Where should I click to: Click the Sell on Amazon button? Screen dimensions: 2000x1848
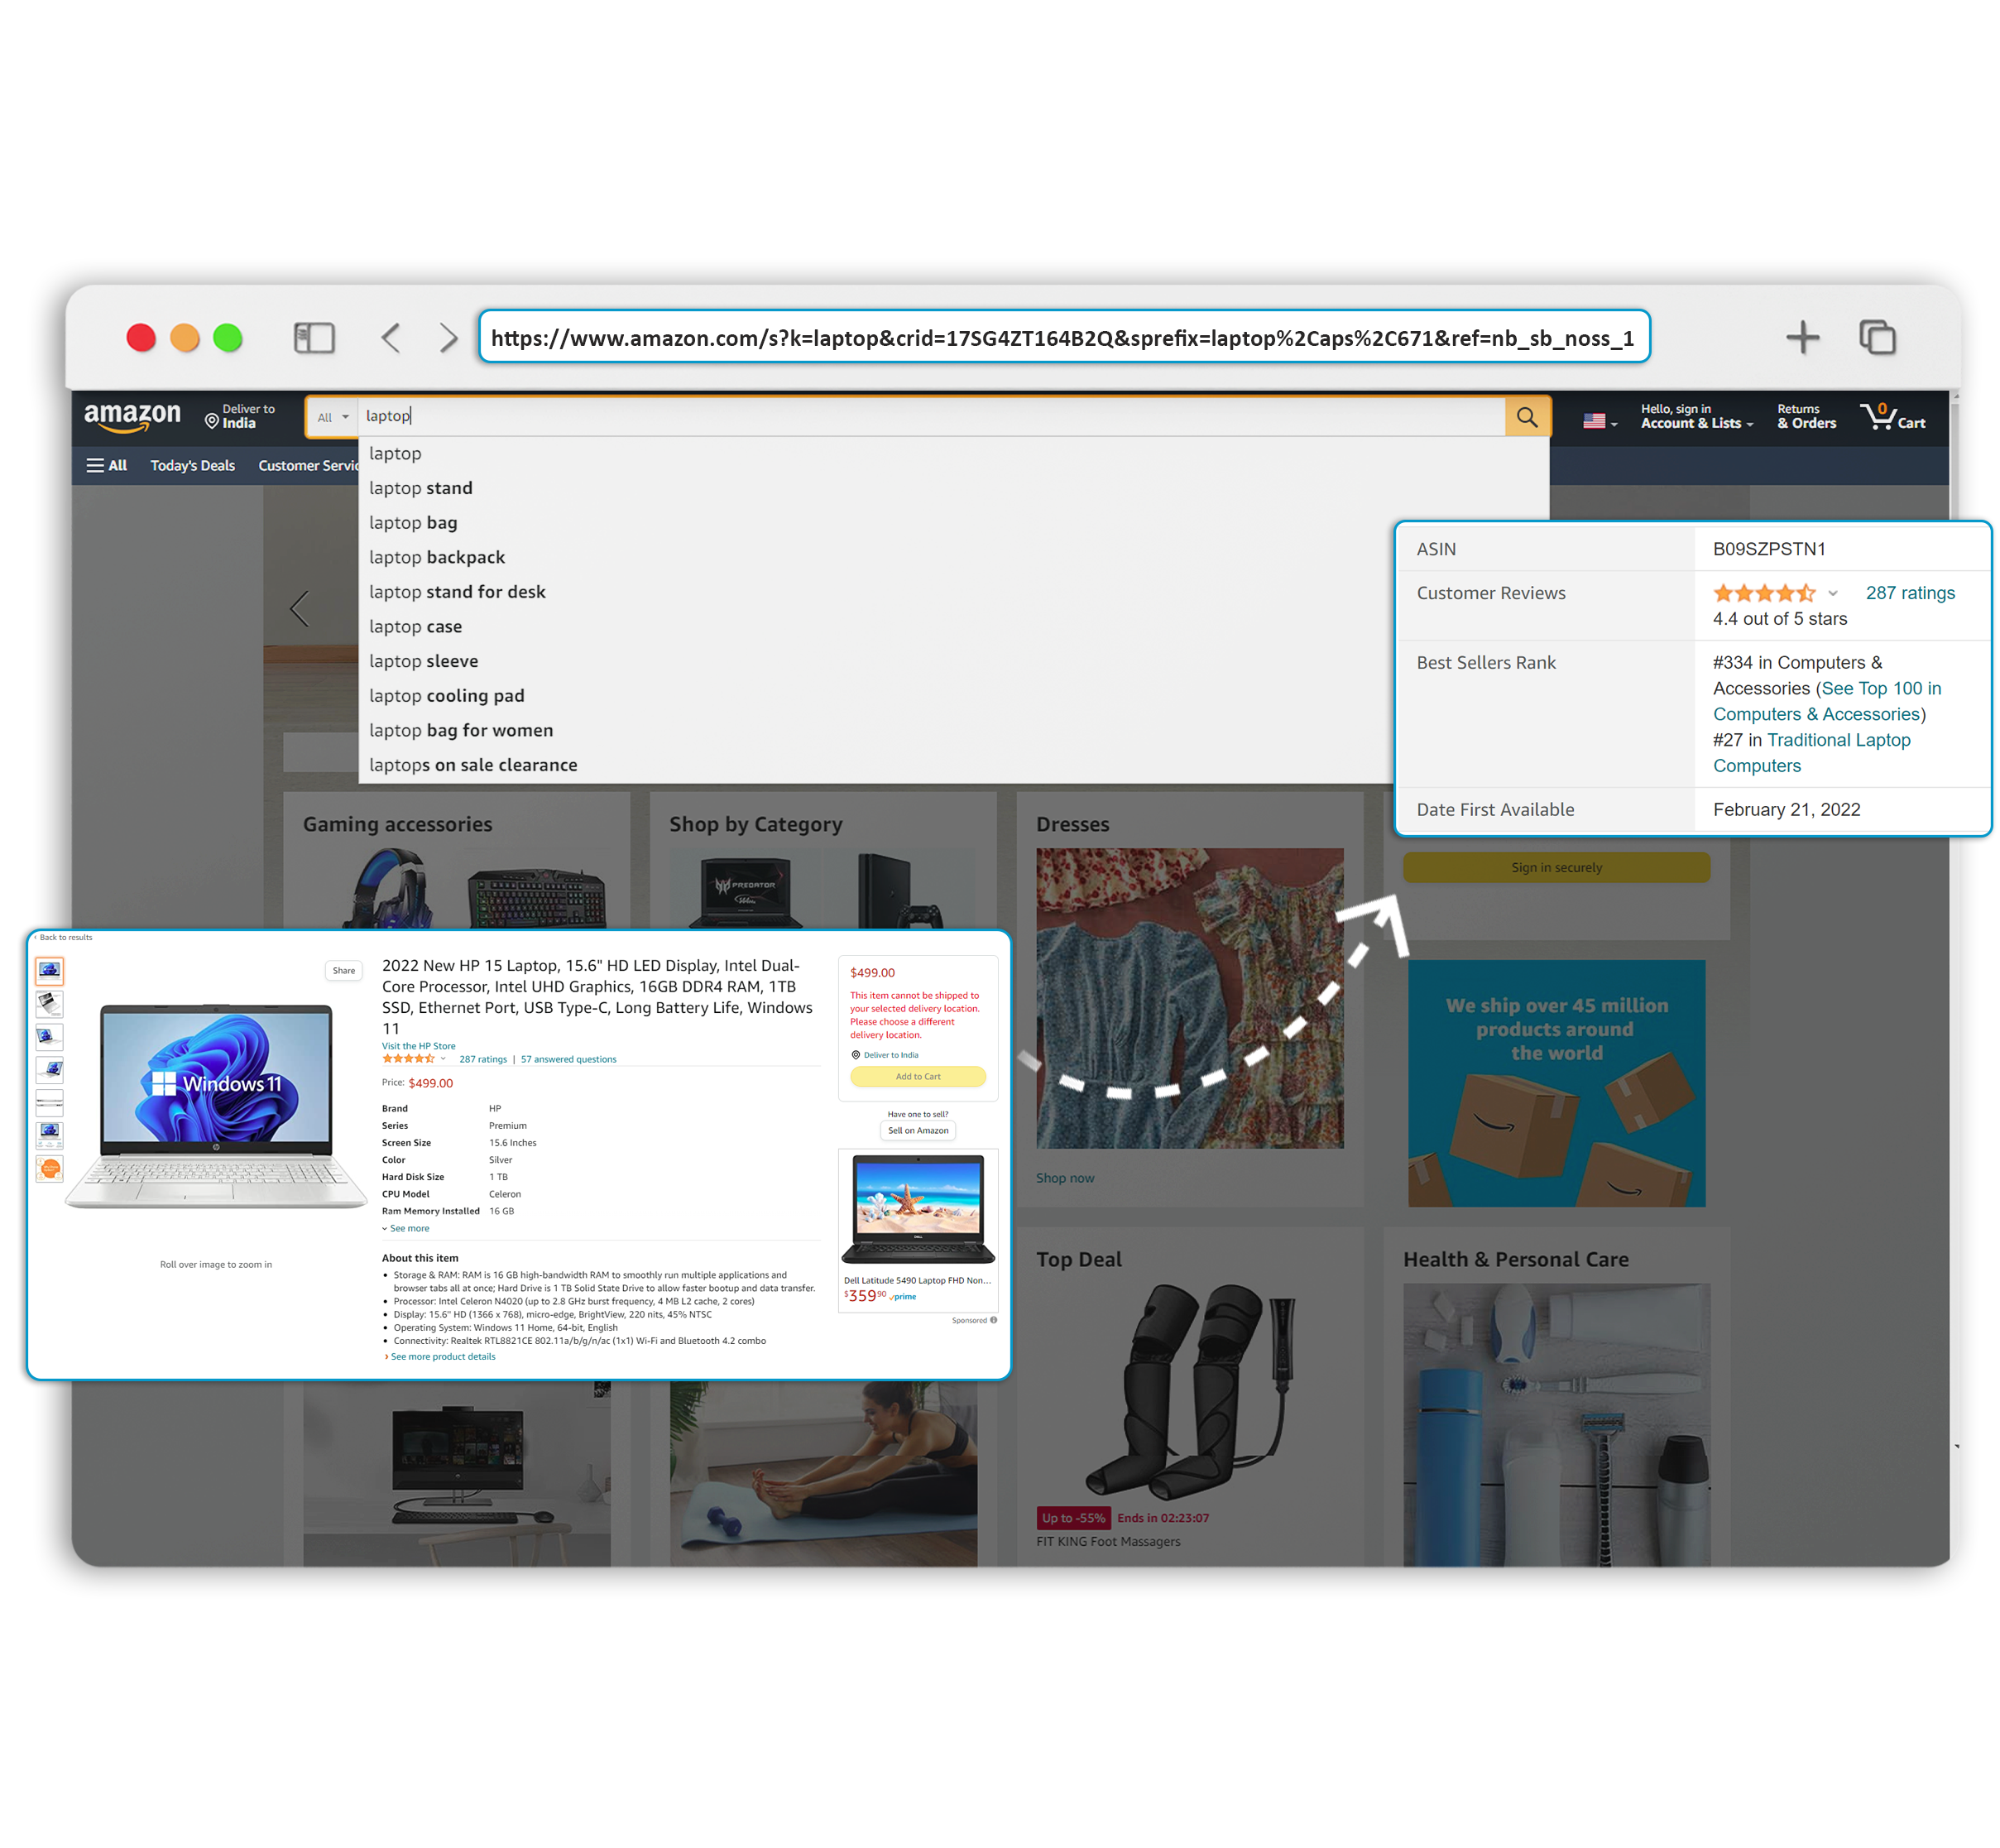tap(917, 1130)
